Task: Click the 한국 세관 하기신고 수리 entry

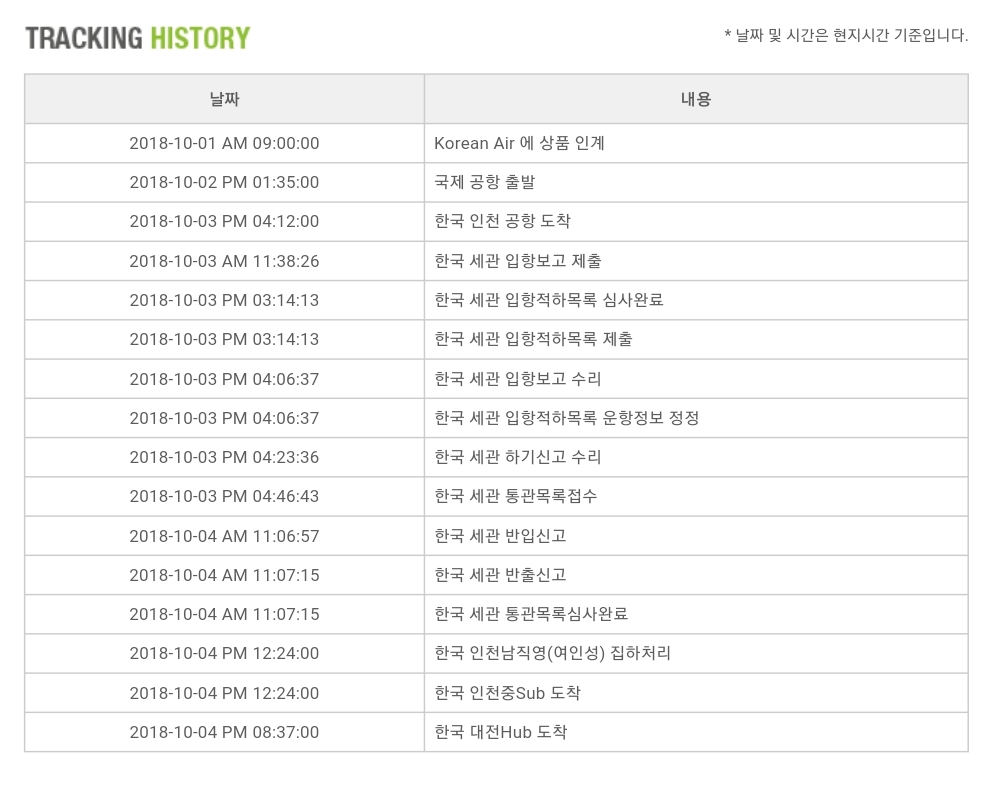Action: pyautogui.click(x=518, y=457)
